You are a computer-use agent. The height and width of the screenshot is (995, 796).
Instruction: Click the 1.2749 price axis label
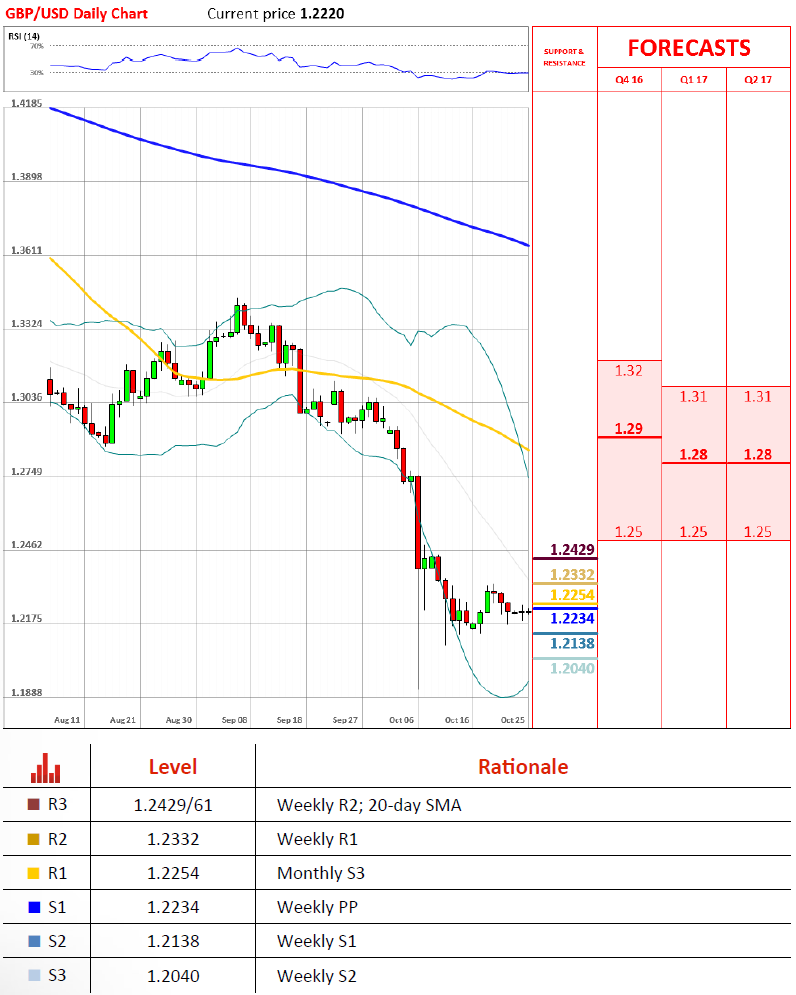point(27,471)
